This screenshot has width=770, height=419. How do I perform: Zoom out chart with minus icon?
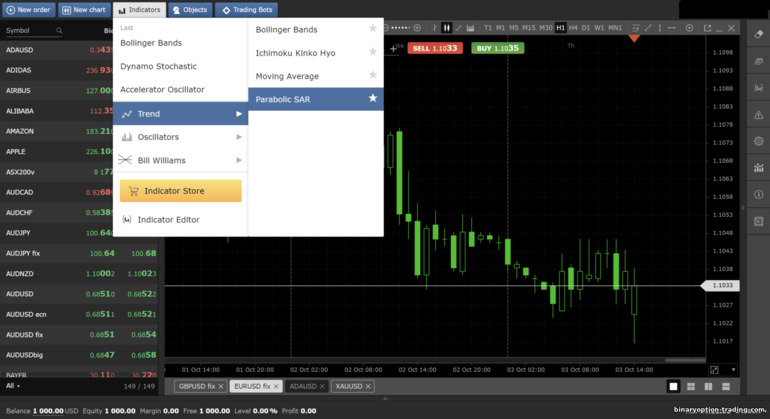[386, 28]
